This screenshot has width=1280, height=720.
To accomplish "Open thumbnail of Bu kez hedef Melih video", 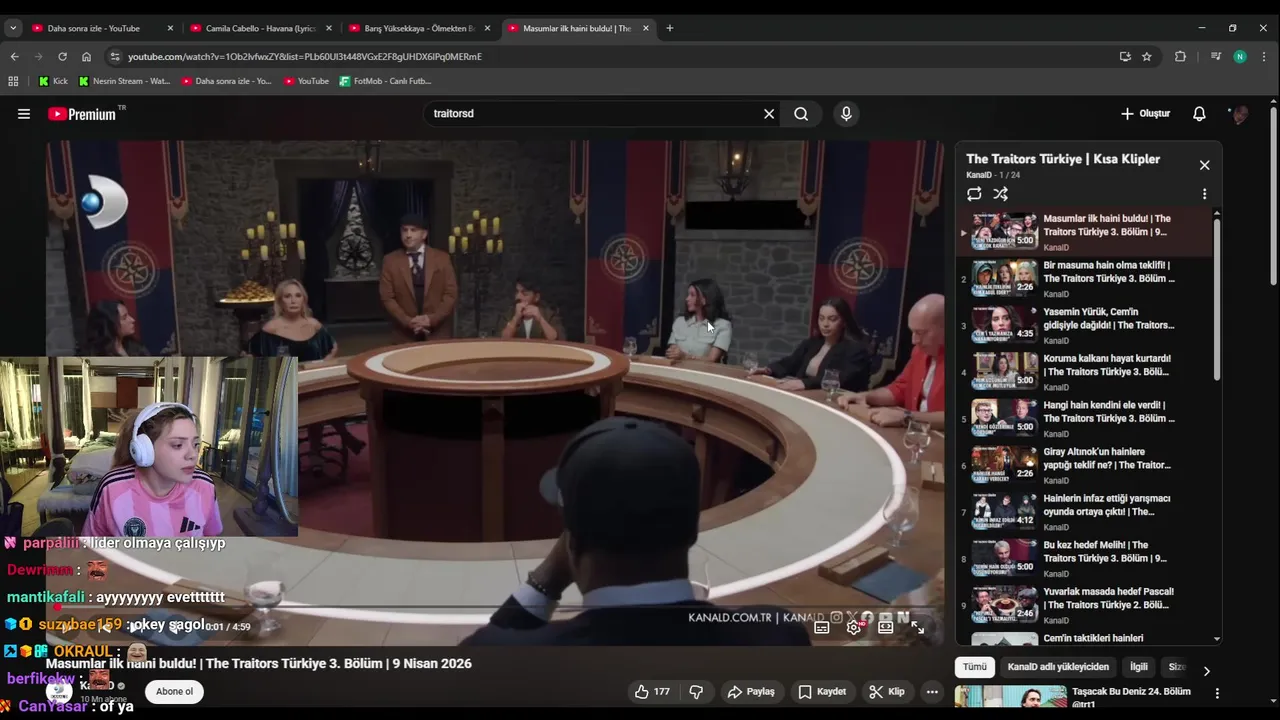I will [x=1004, y=558].
